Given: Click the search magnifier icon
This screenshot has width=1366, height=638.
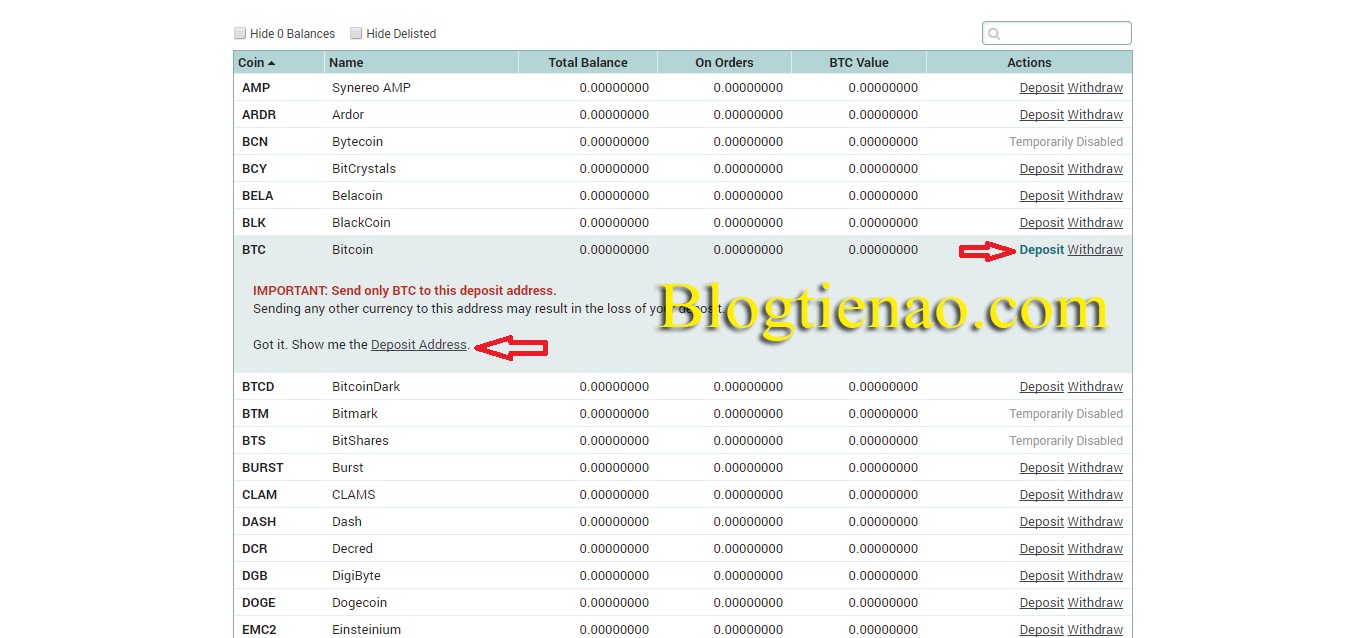Looking at the screenshot, I should (x=994, y=34).
